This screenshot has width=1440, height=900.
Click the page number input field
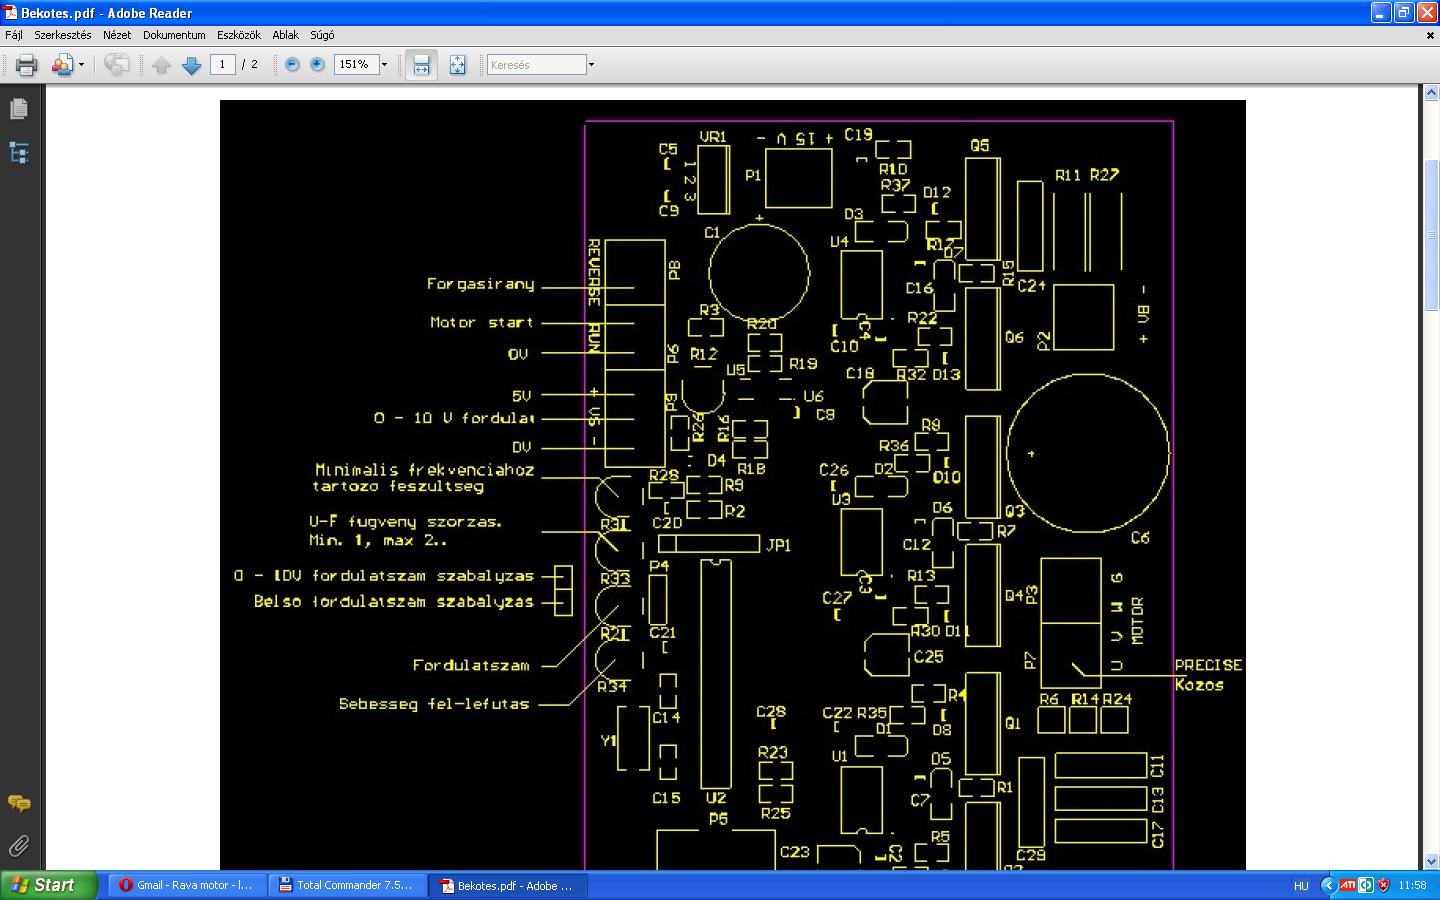pyautogui.click(x=222, y=65)
